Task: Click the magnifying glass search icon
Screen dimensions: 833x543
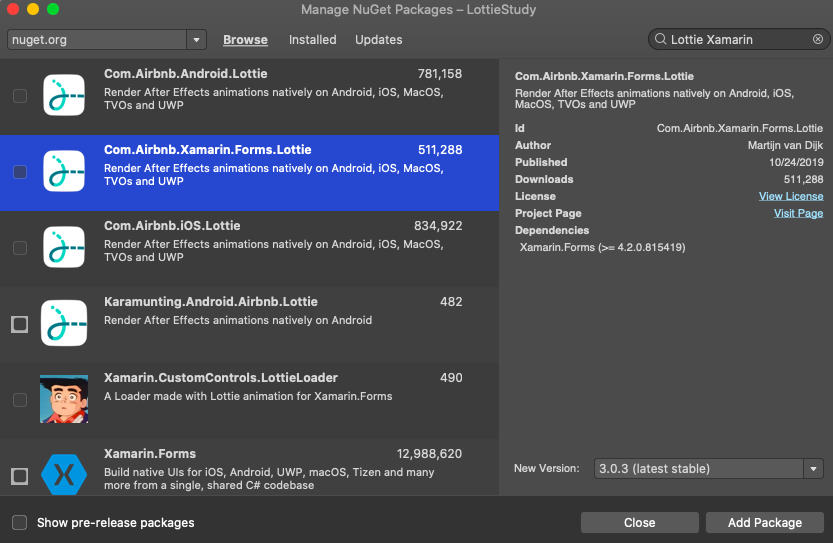Action: point(660,39)
